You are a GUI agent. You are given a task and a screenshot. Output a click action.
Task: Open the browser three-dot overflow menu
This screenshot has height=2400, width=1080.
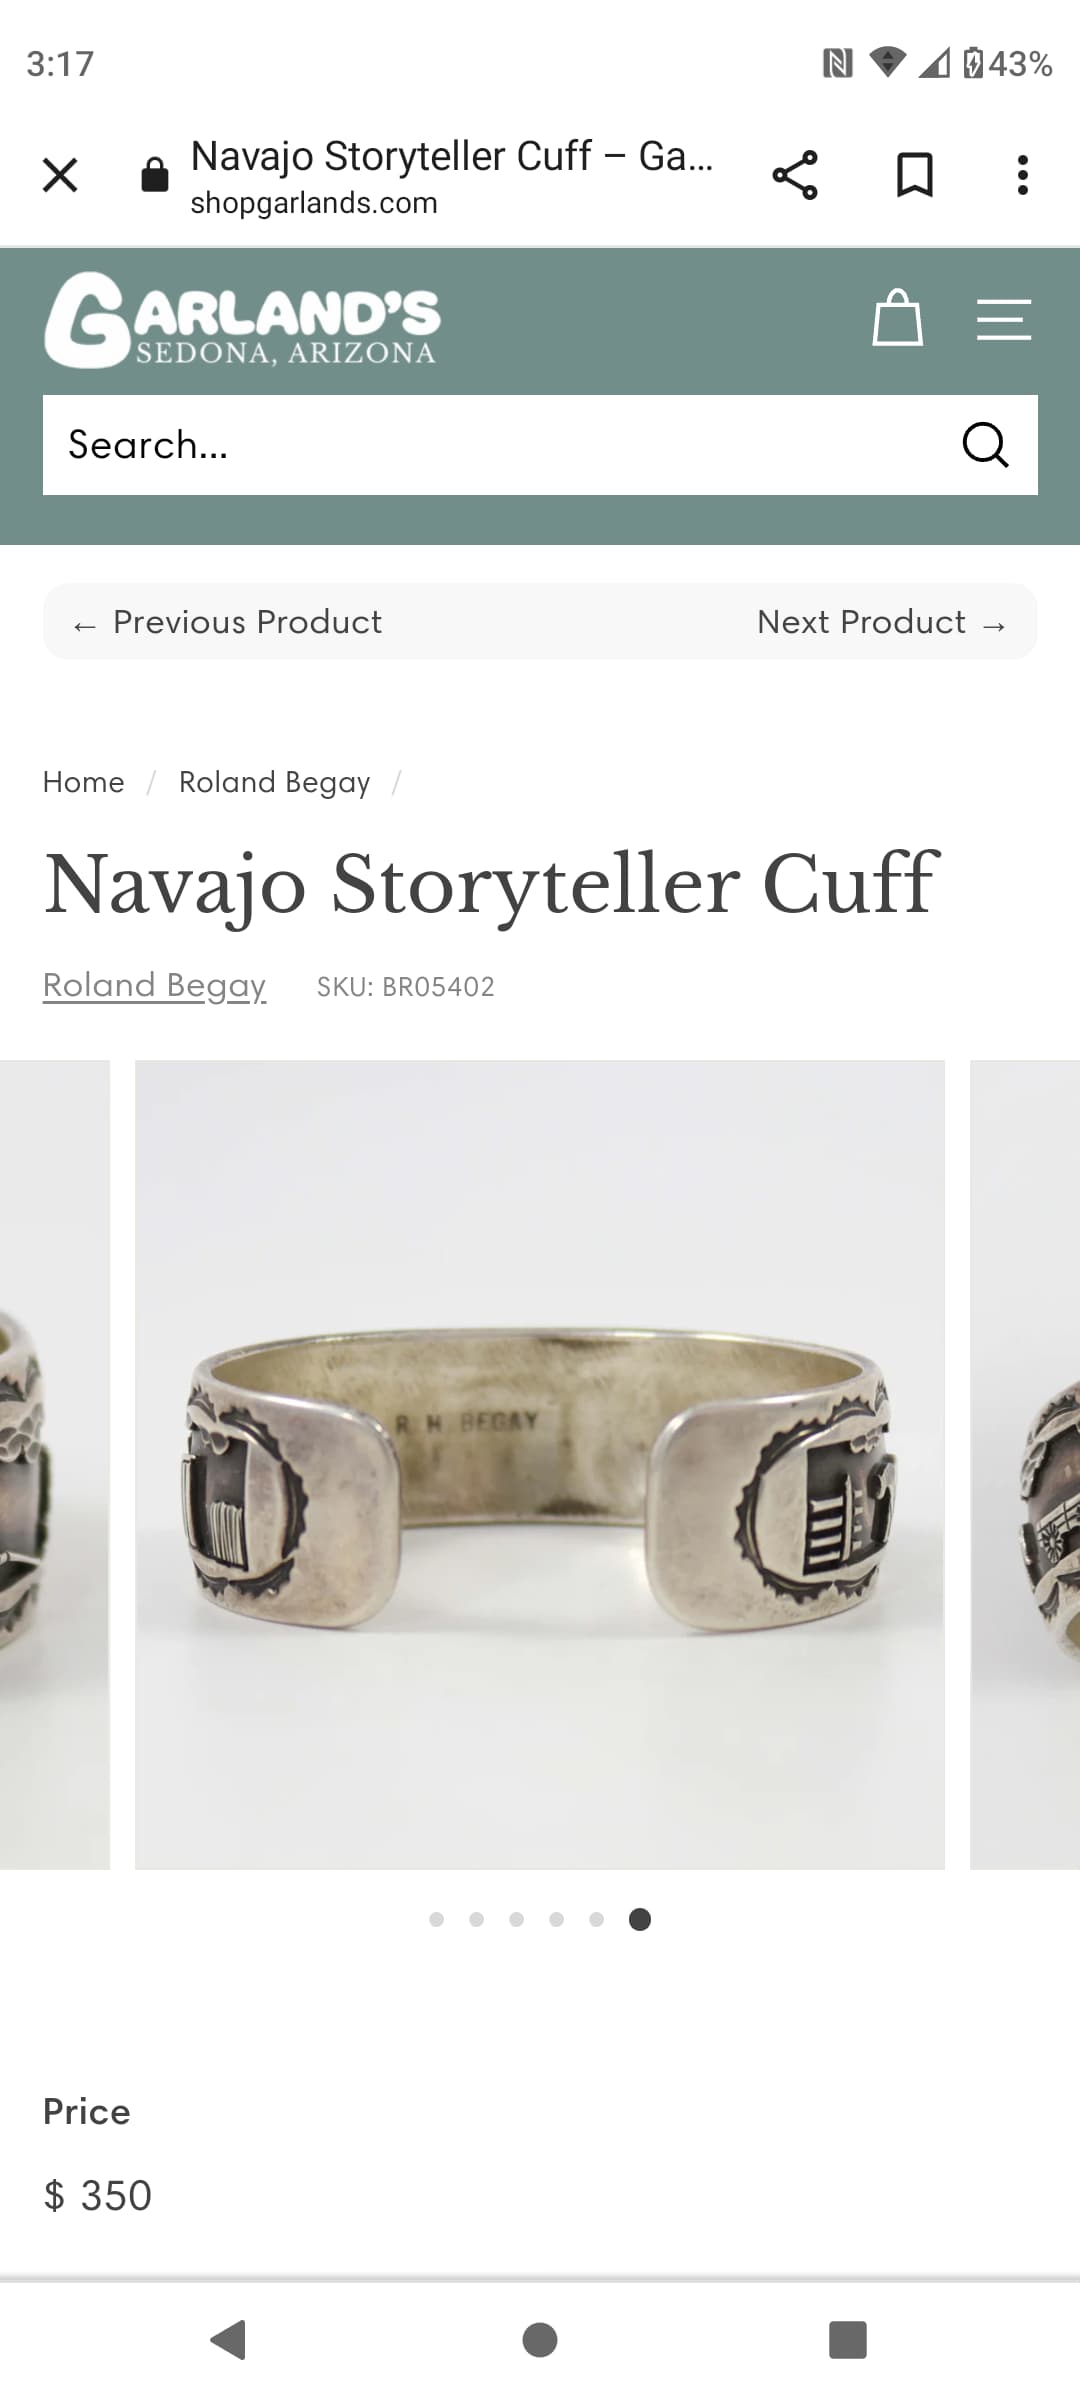(1022, 176)
